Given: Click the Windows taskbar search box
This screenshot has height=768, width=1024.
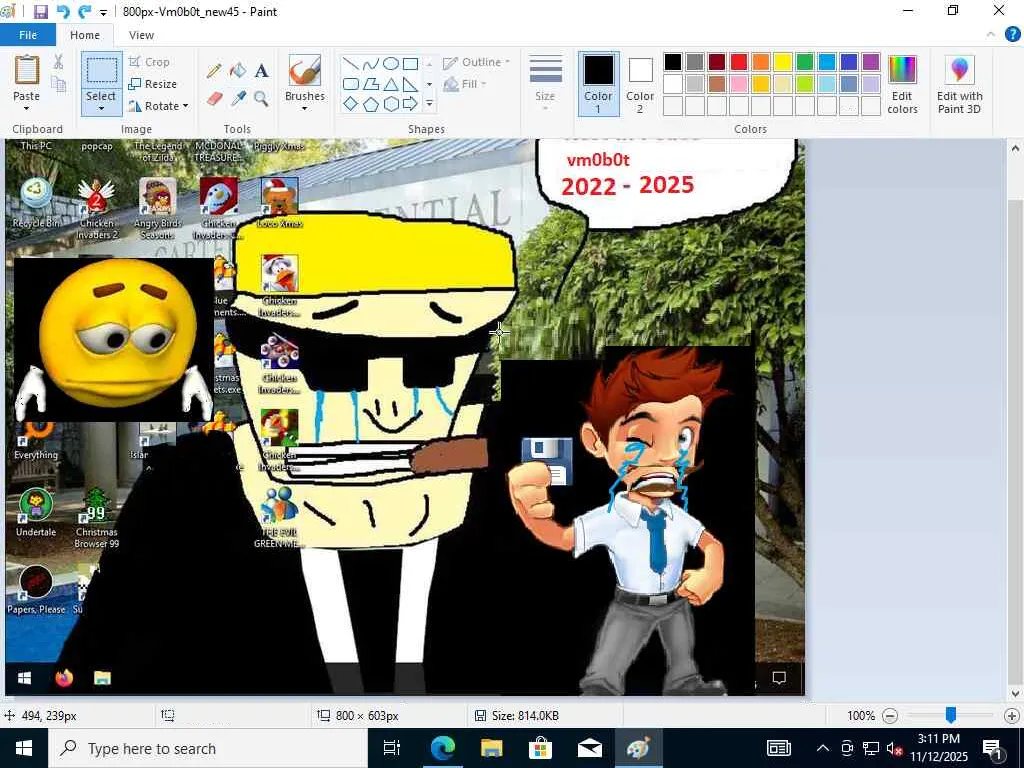Looking at the screenshot, I should pos(208,748).
